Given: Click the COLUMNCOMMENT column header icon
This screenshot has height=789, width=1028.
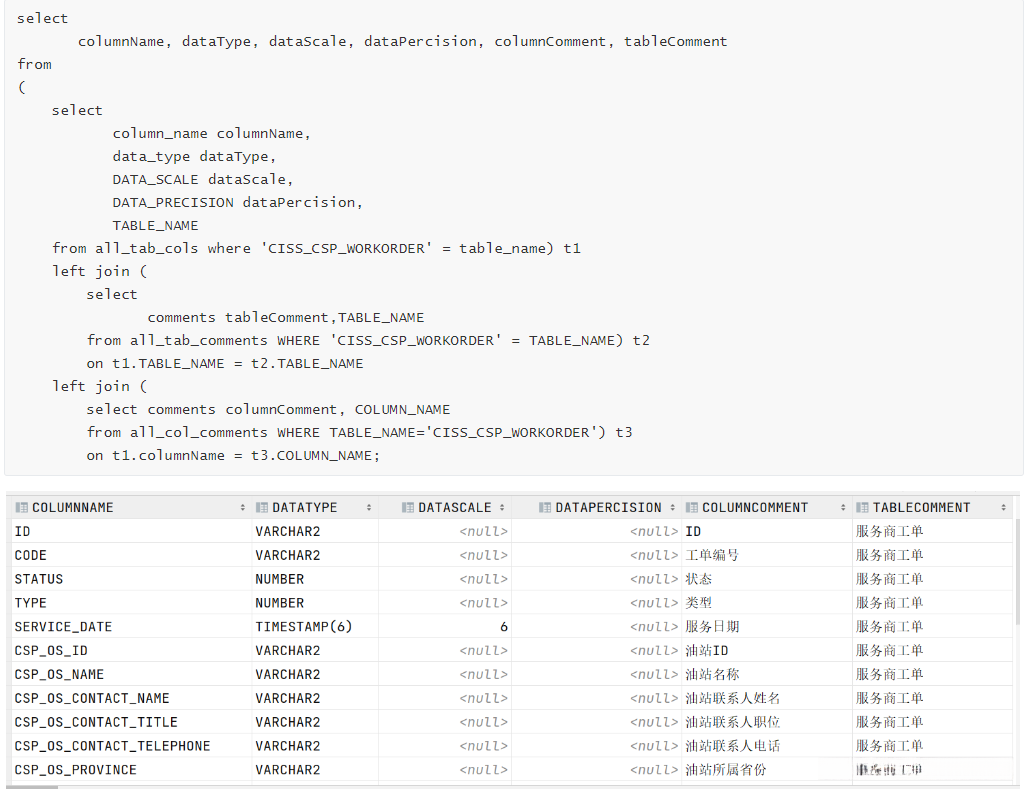Looking at the screenshot, I should coord(692,508).
